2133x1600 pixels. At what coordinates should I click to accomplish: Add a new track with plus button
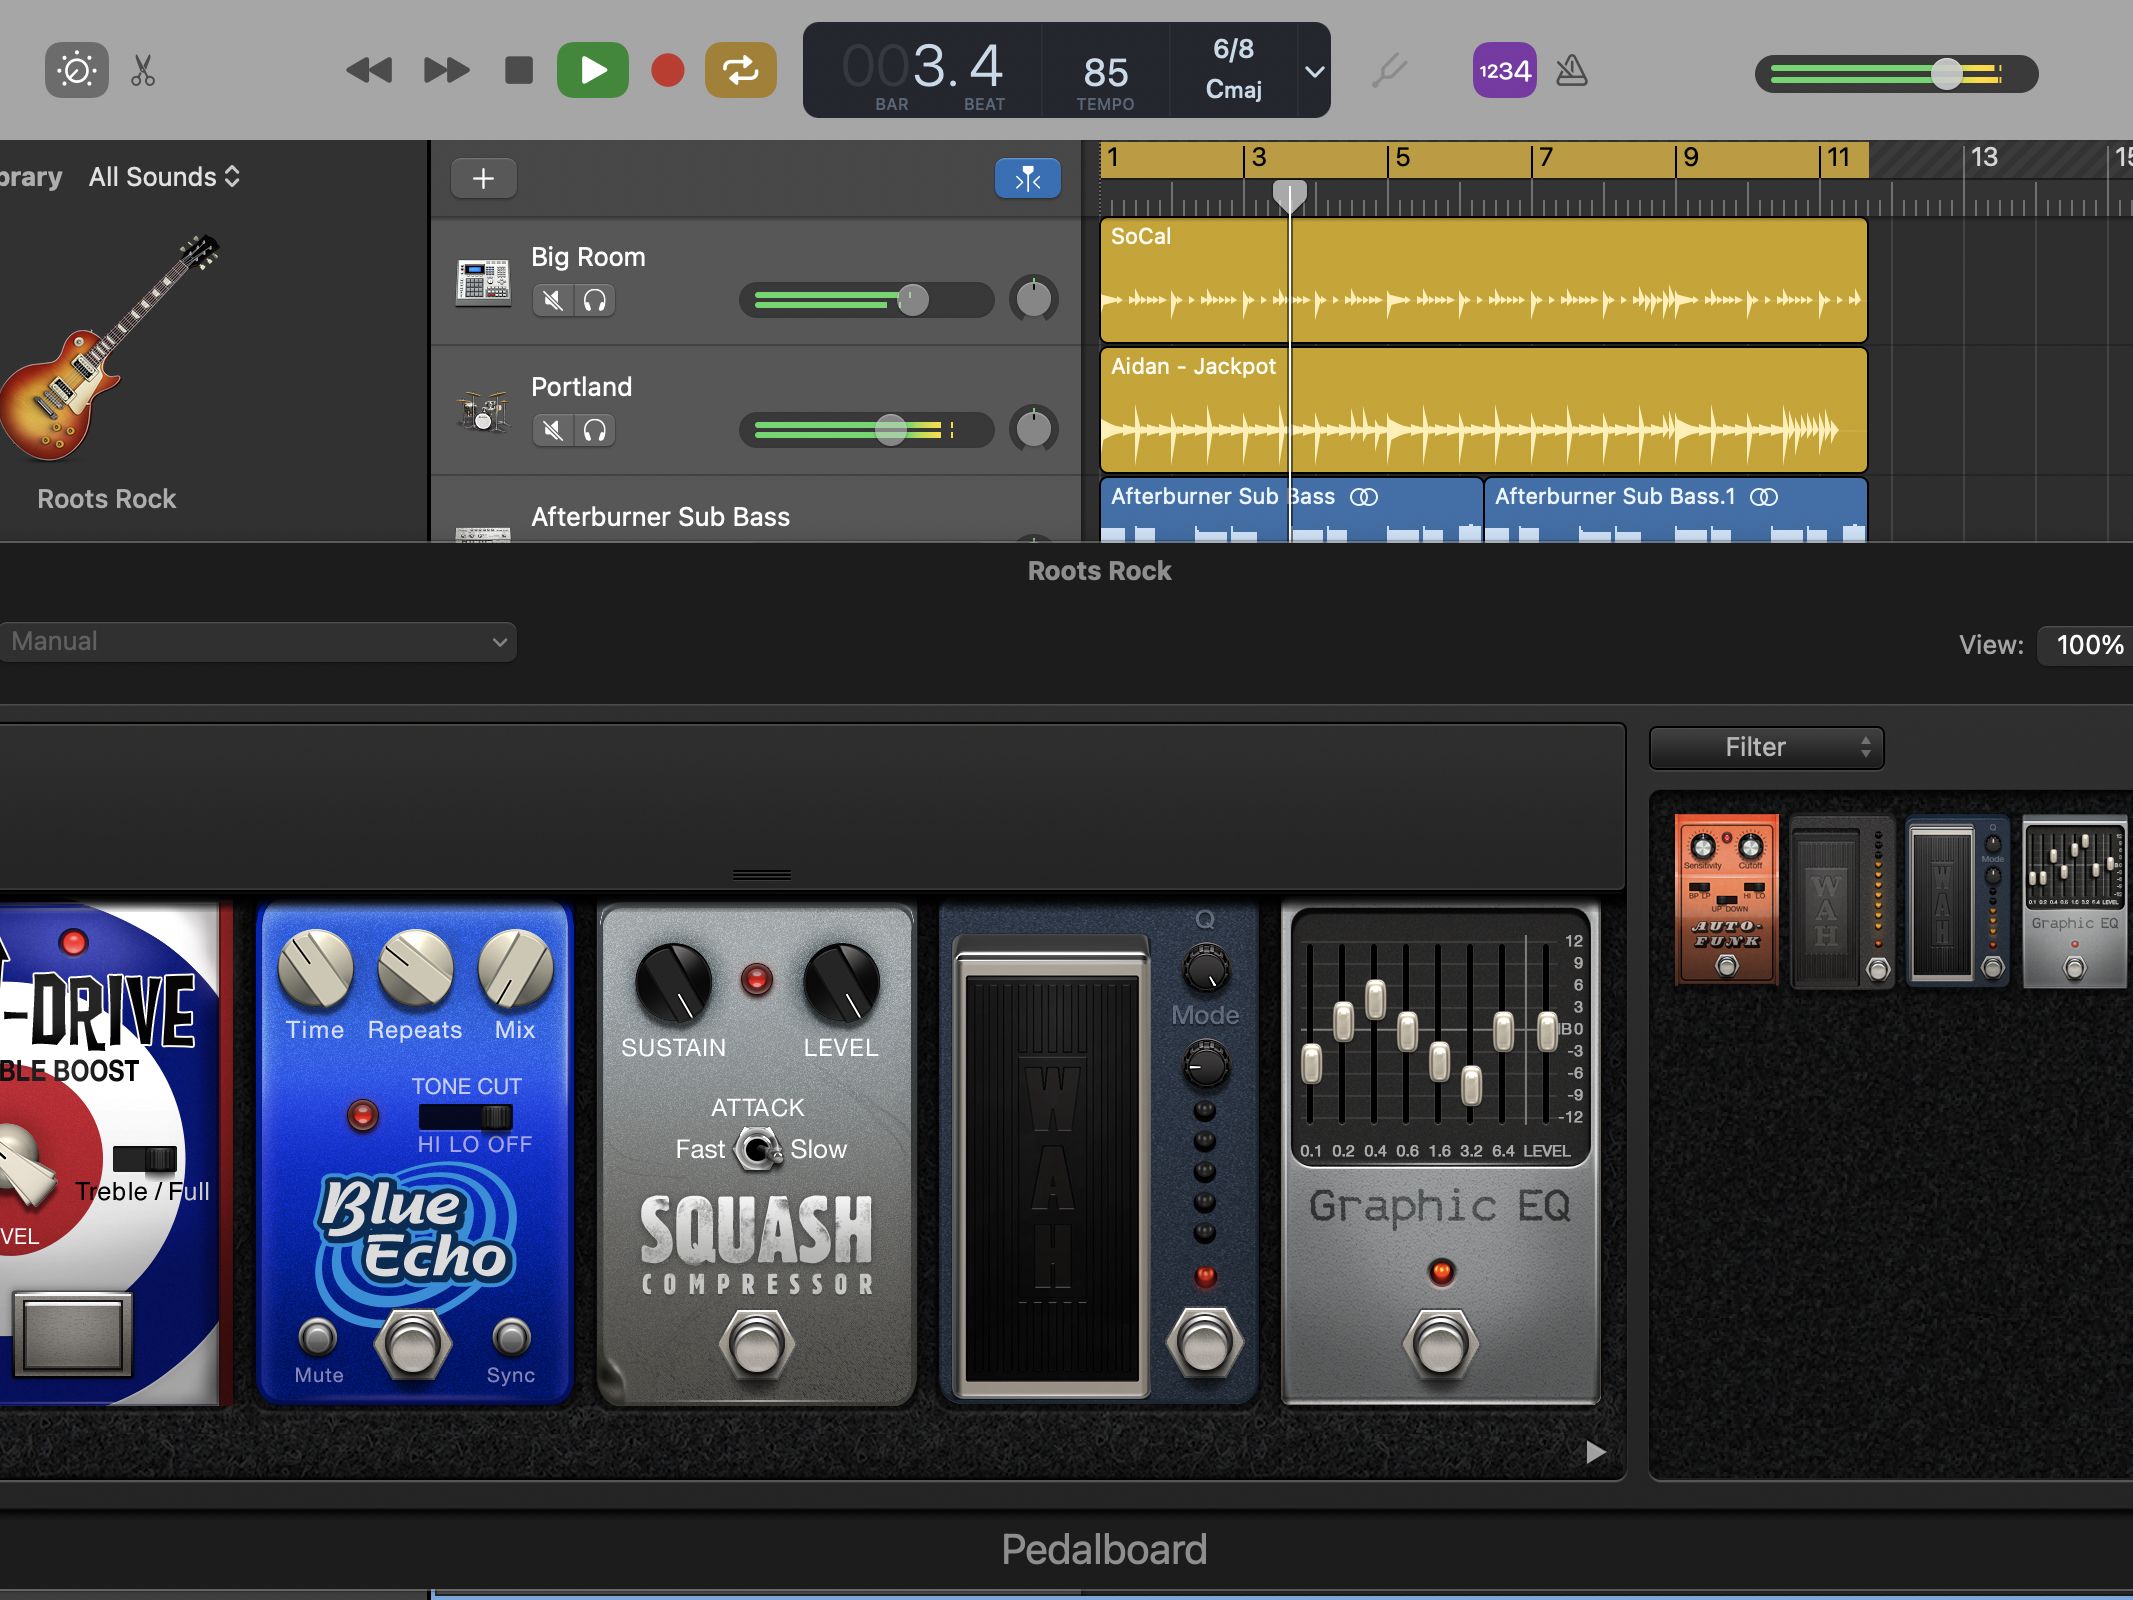pyautogui.click(x=483, y=179)
